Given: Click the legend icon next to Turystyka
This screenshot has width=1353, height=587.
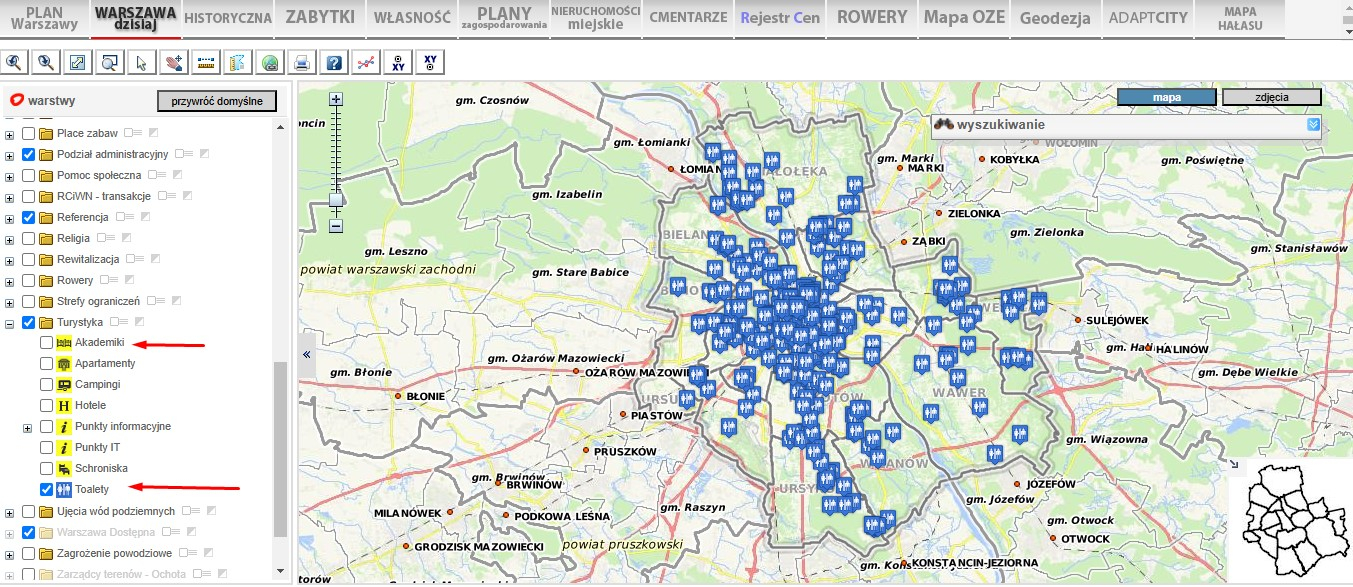Looking at the screenshot, I should tap(117, 322).
